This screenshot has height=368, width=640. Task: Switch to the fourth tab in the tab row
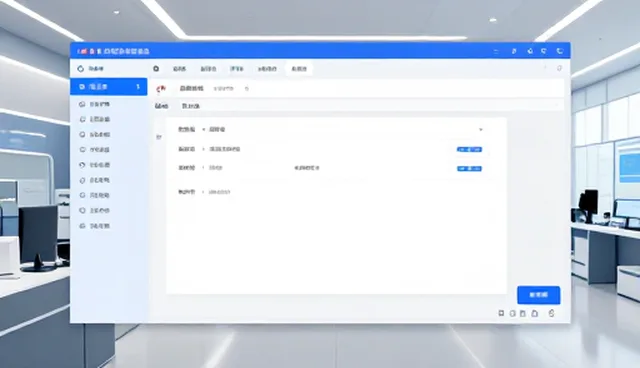267,69
